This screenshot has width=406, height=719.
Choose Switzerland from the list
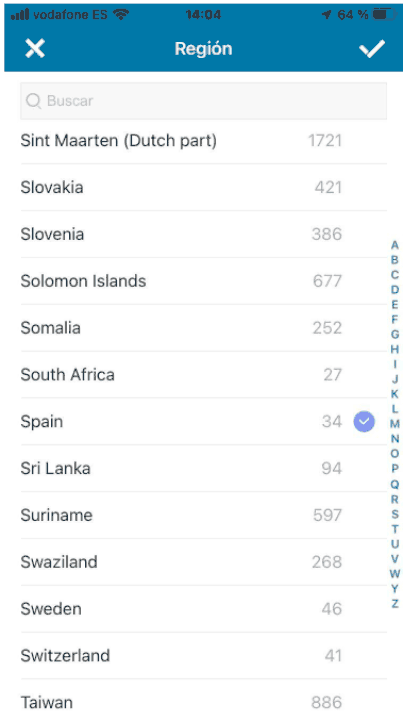coord(204,655)
